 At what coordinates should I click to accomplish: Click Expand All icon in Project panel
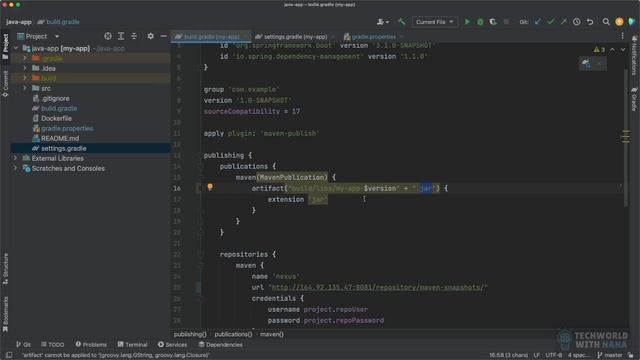point(121,36)
